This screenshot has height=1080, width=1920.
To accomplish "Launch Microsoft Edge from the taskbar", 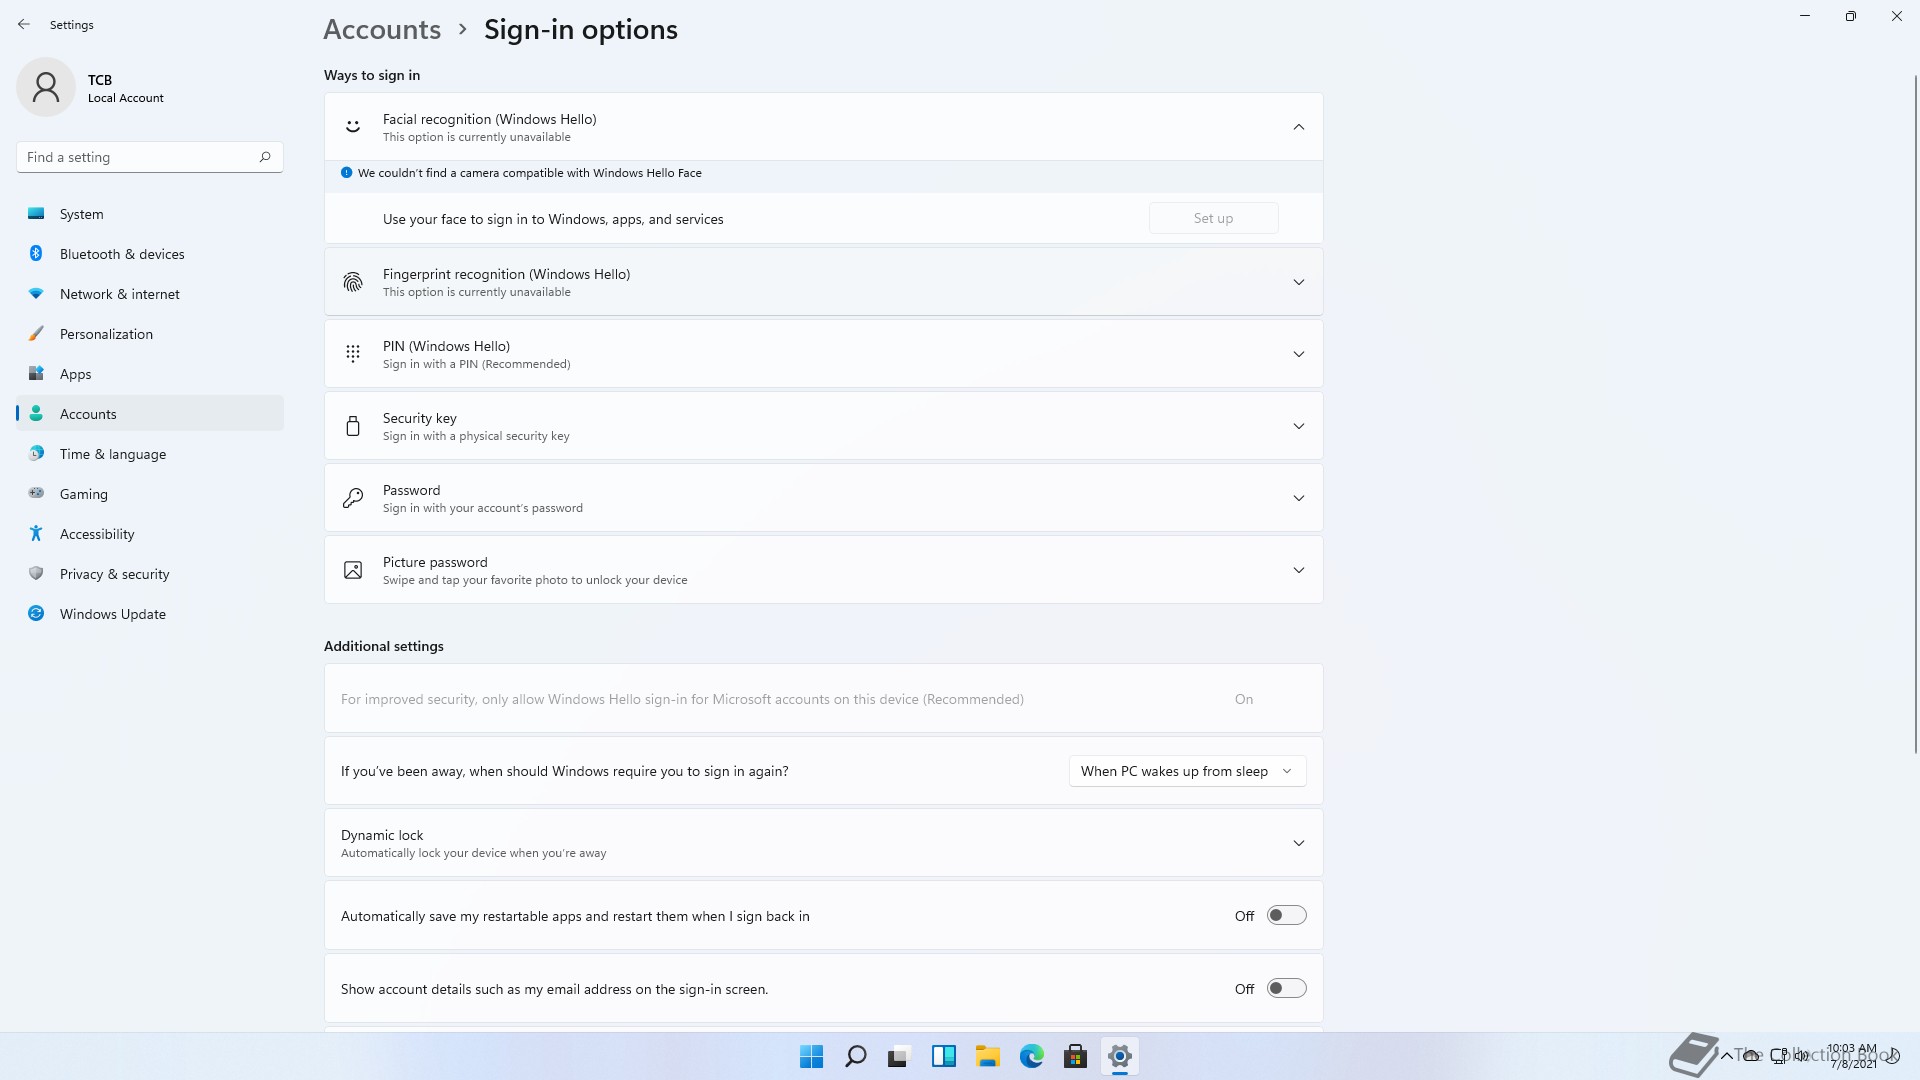I will pos(1032,1056).
